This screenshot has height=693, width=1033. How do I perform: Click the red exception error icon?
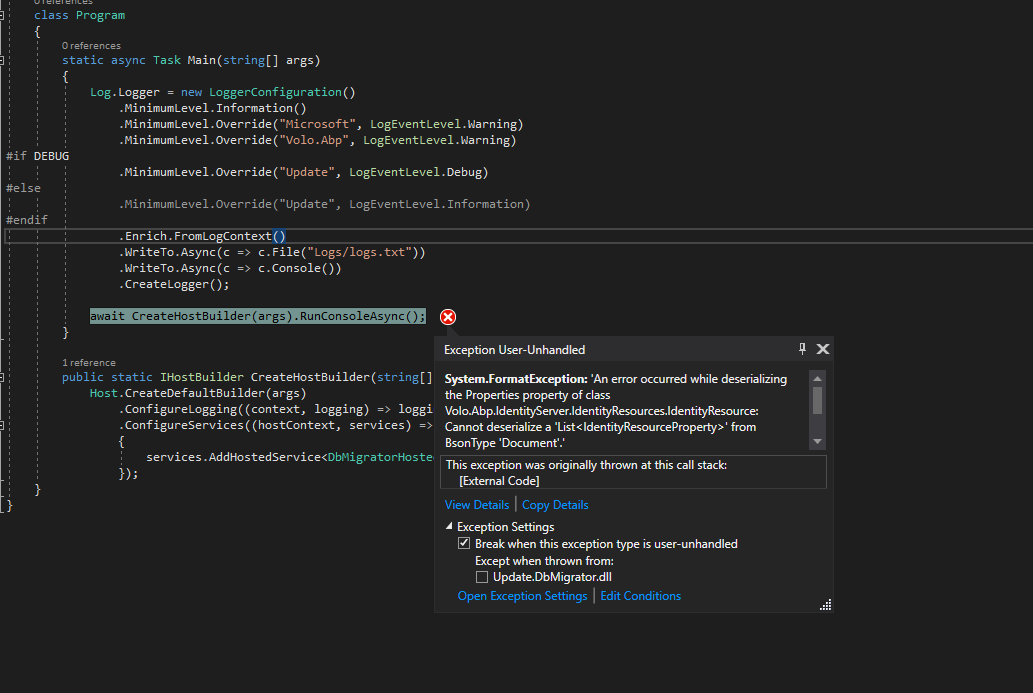(x=448, y=317)
